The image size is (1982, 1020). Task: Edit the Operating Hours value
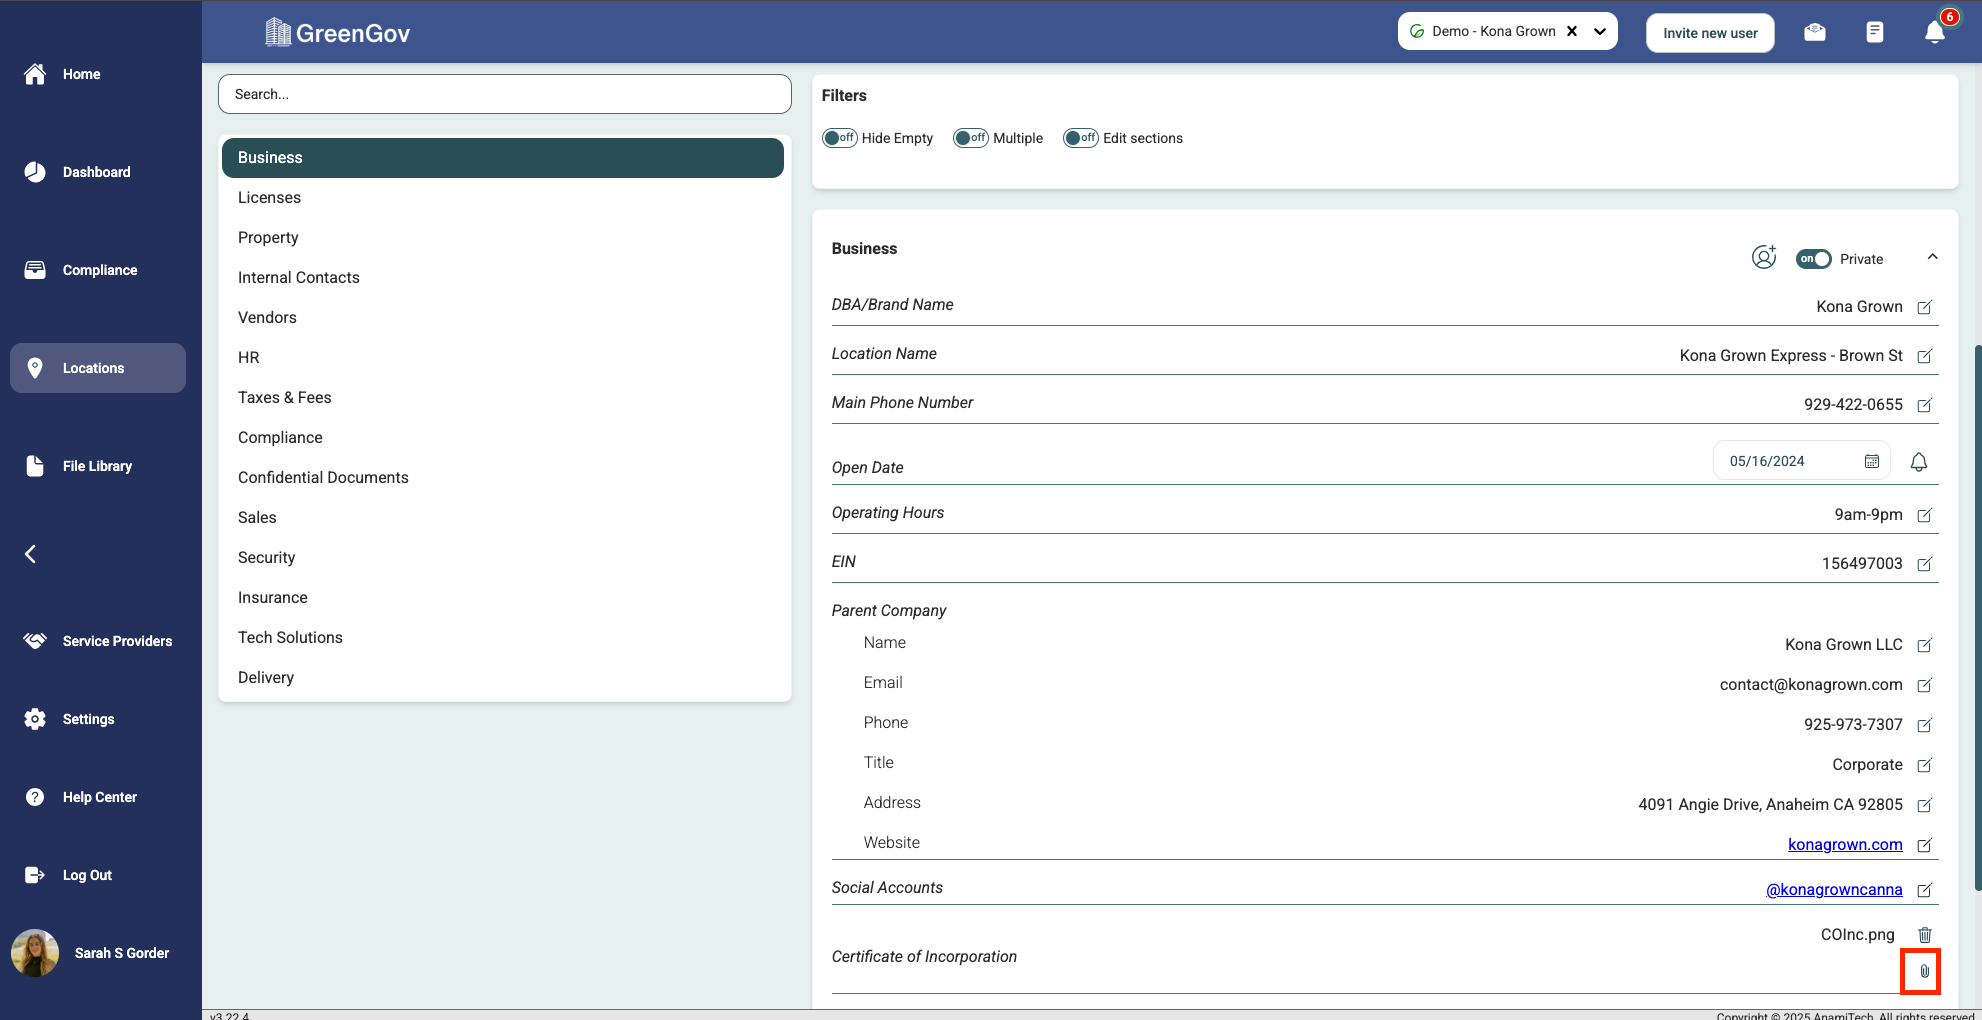click(x=1924, y=515)
